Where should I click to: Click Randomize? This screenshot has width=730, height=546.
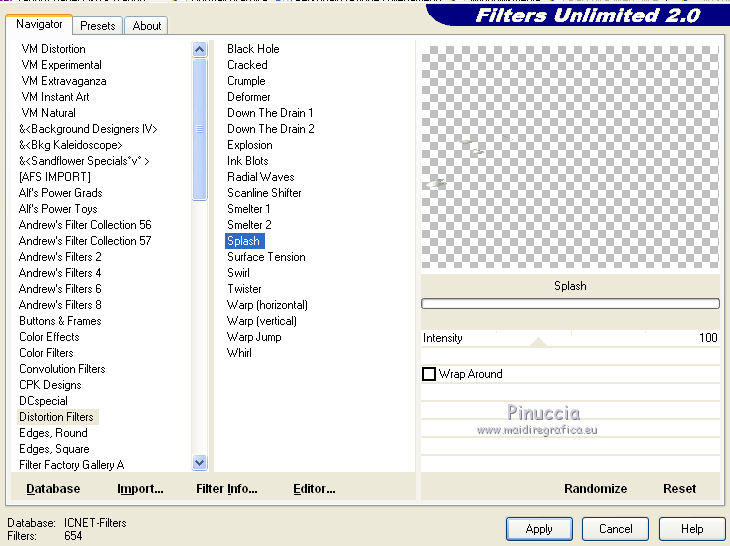[x=595, y=489]
